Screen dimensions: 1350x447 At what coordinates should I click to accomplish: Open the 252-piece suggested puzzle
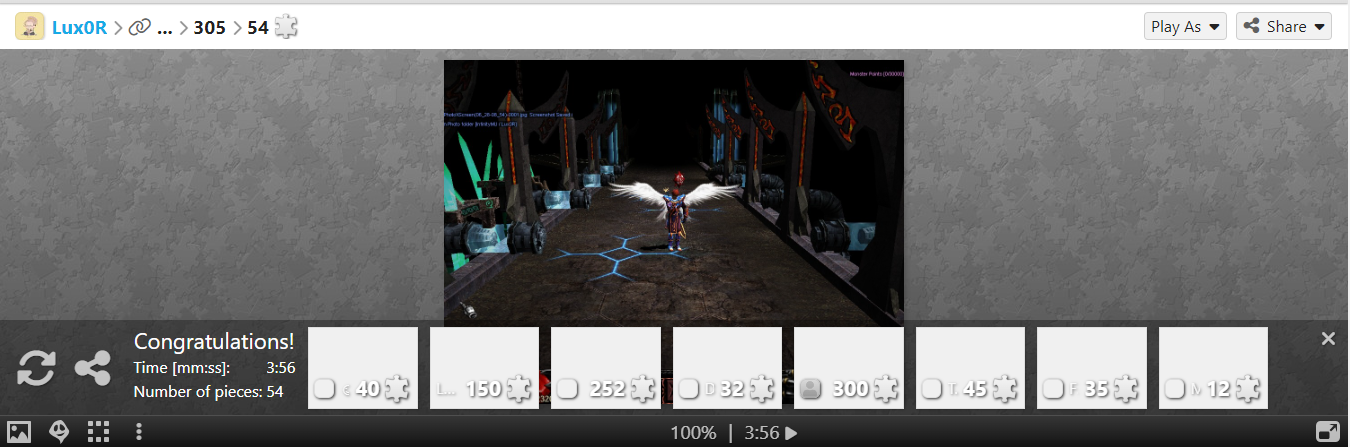point(606,368)
